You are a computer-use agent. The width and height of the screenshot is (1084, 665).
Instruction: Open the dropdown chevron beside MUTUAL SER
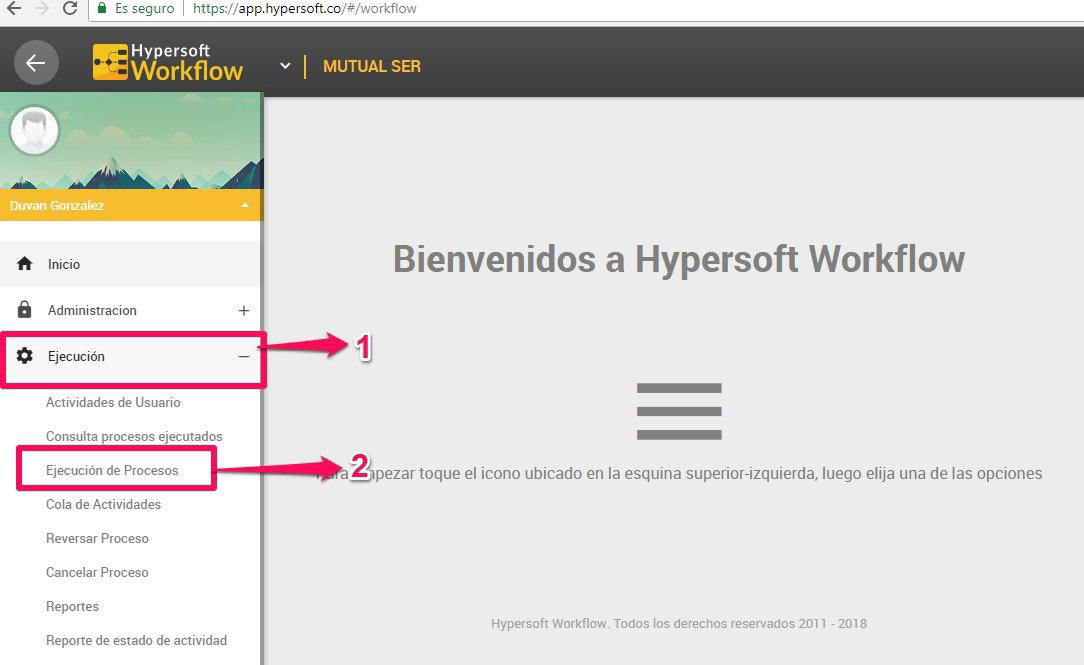tap(285, 66)
